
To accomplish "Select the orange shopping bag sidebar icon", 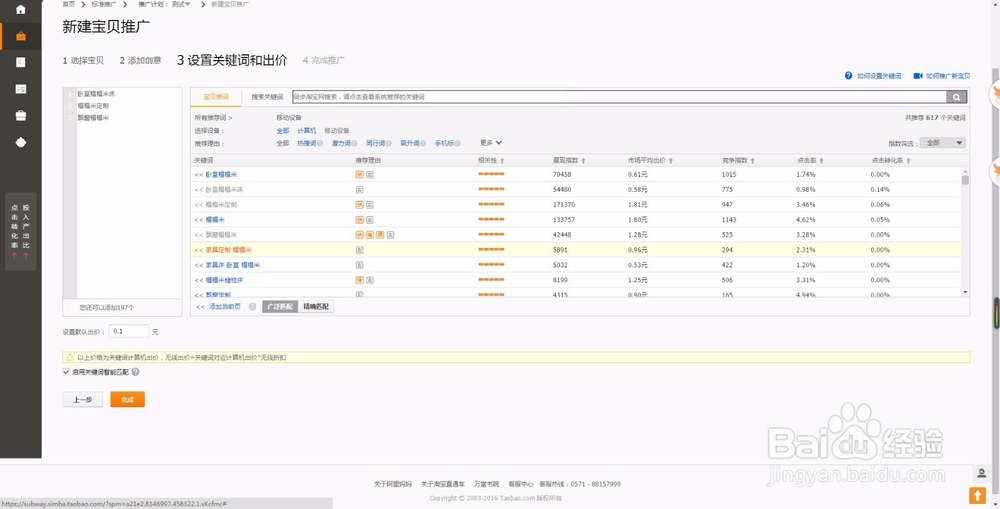I will (20, 36).
